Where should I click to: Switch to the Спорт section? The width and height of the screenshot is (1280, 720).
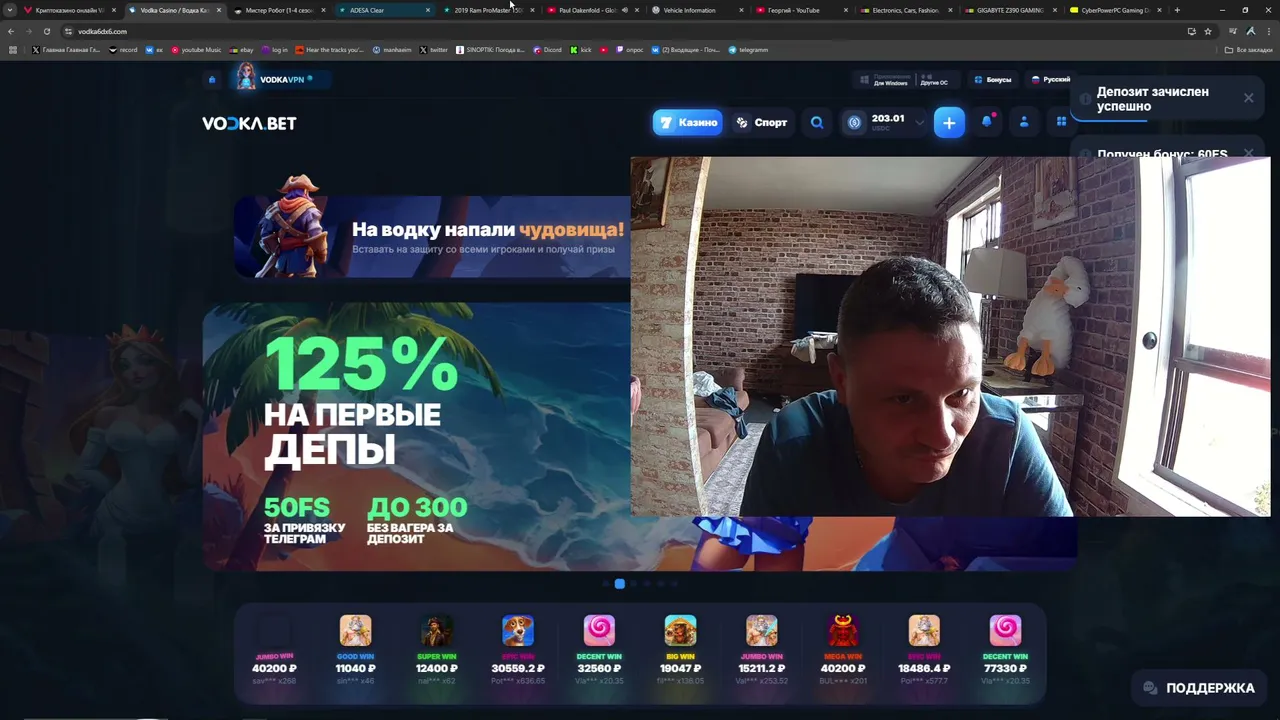(x=762, y=123)
